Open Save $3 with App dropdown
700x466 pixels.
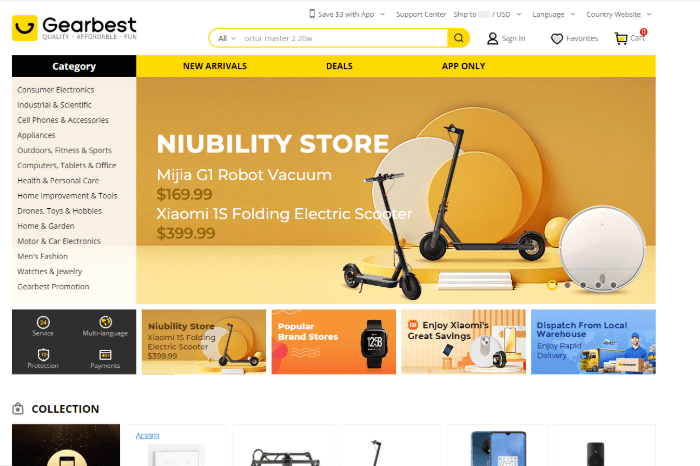(347, 14)
